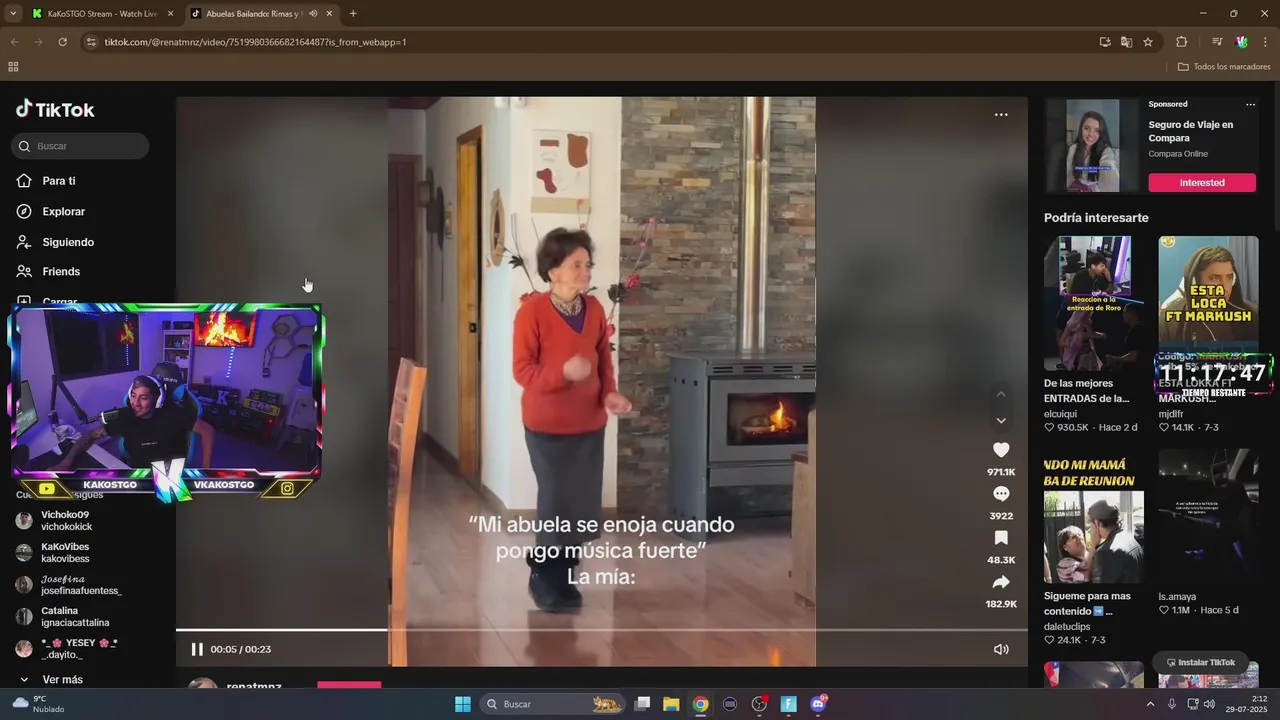Reload the page

tap(62, 42)
